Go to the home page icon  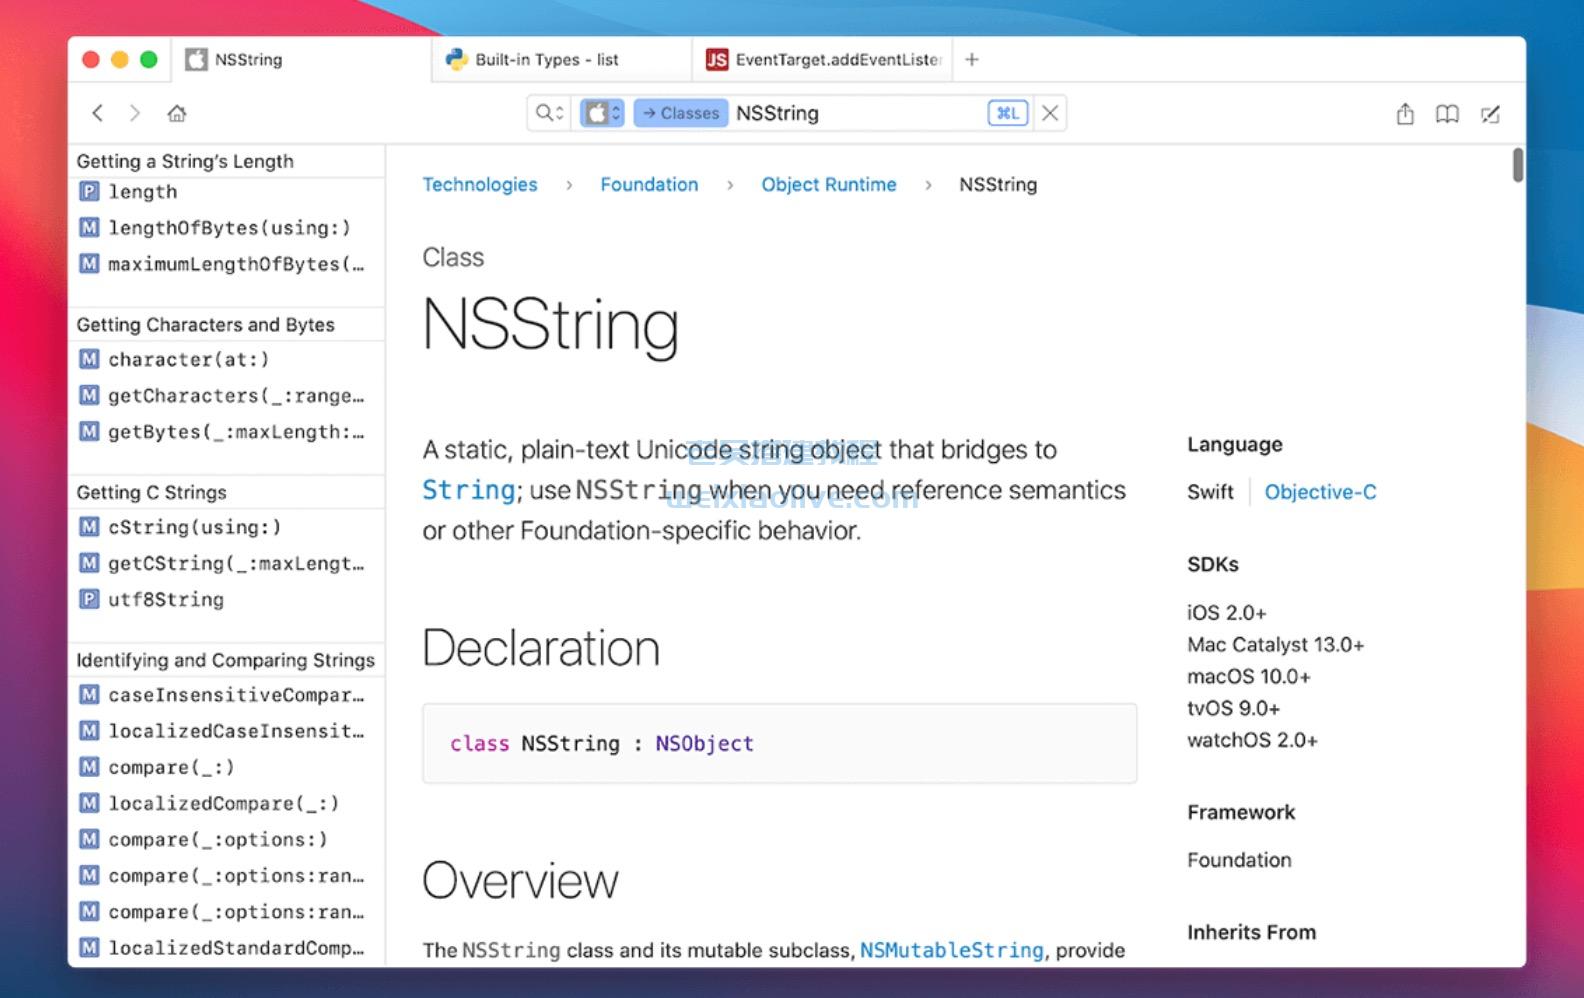pos(177,113)
